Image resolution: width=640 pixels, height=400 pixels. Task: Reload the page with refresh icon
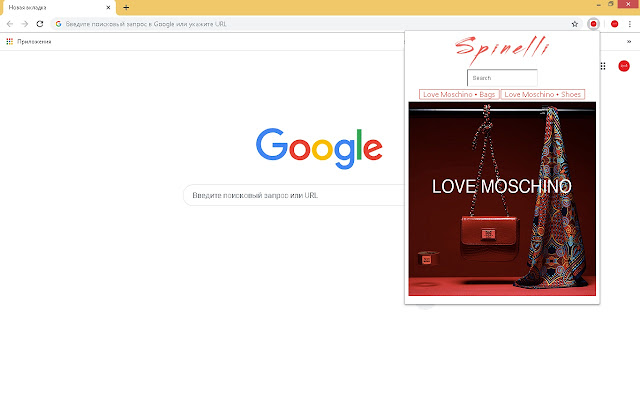(x=40, y=24)
